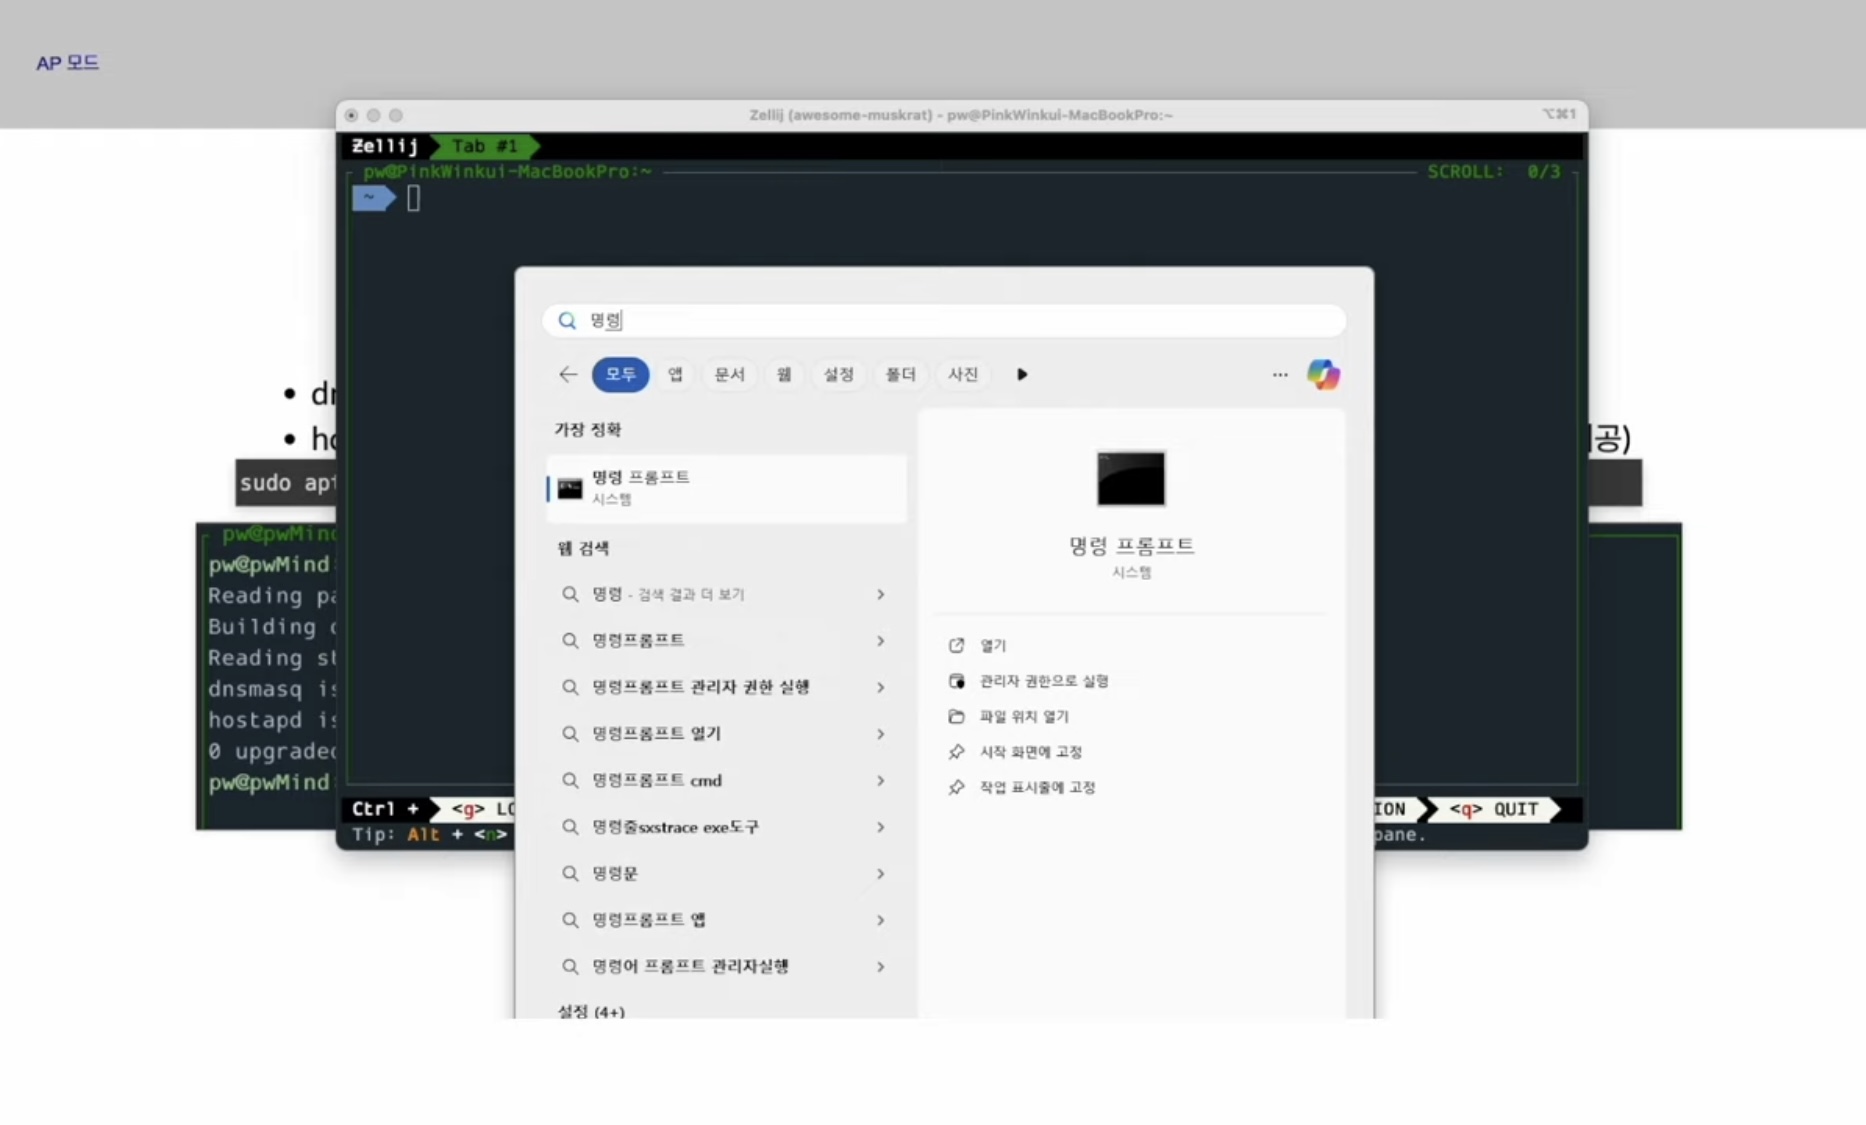Select the 모두 filter tab
Viewport: 1866px width, 1125px height.
620,374
